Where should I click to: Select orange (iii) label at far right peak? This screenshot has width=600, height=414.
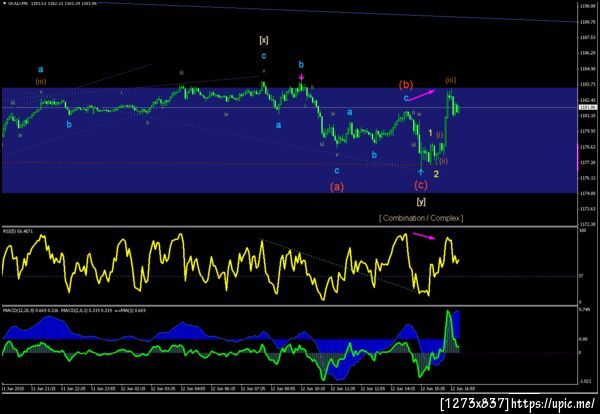click(450, 80)
